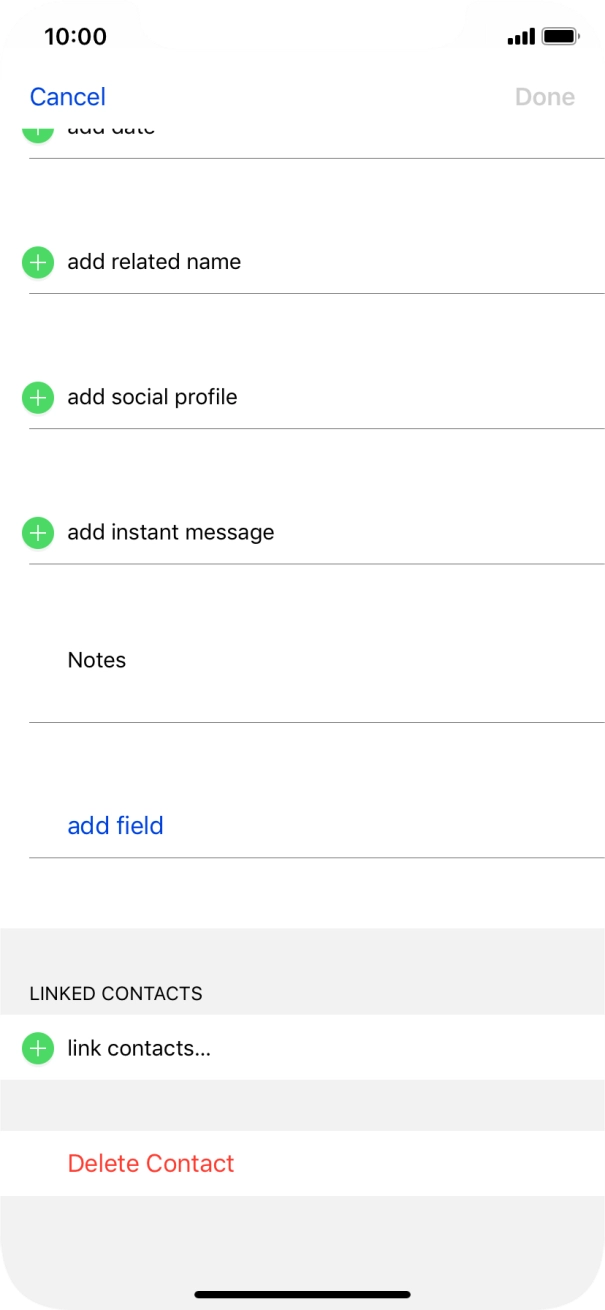Tap the home indicator bar at the bottom
This screenshot has height=1310, width=605.
[x=302, y=1292]
